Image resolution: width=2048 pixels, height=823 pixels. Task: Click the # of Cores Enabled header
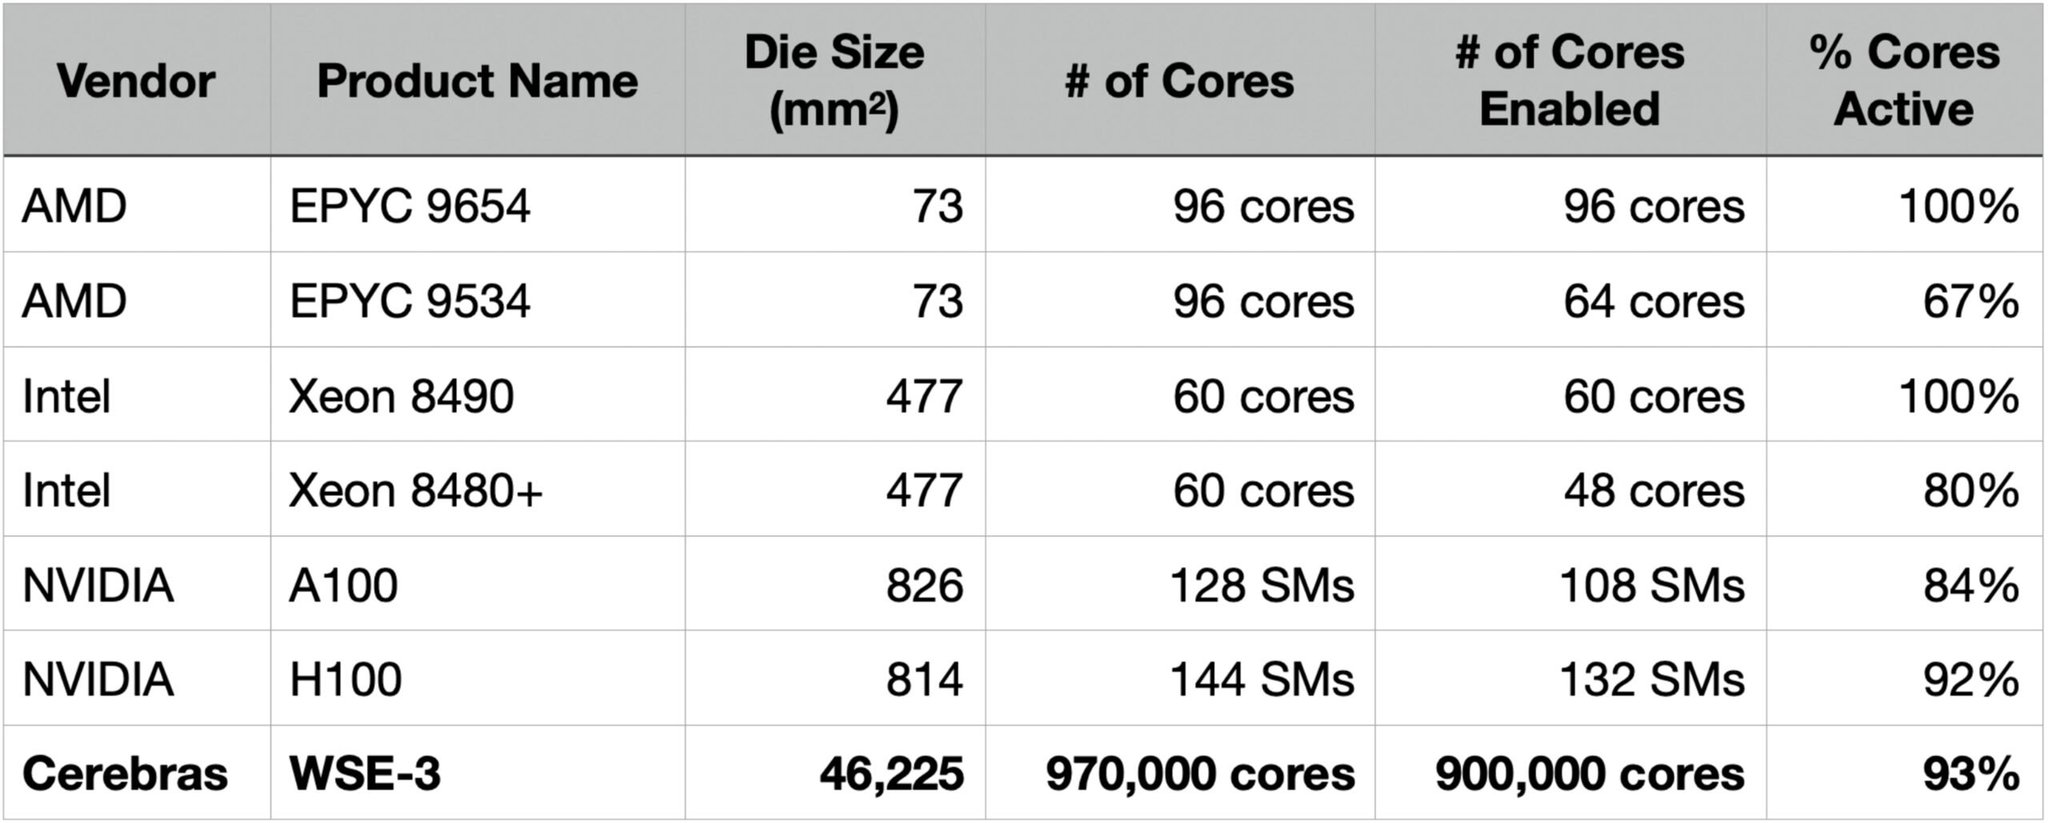tap(1570, 81)
